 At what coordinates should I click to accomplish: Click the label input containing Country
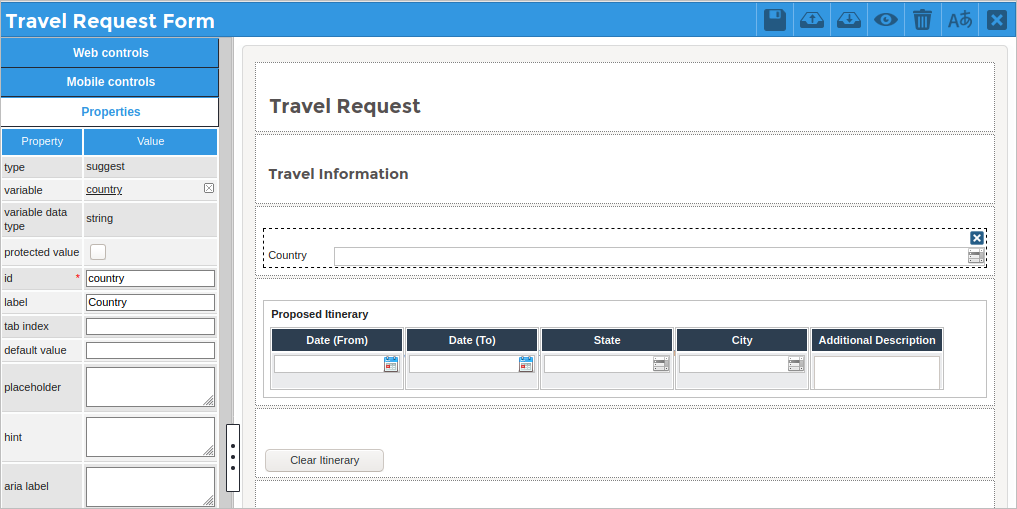point(150,302)
